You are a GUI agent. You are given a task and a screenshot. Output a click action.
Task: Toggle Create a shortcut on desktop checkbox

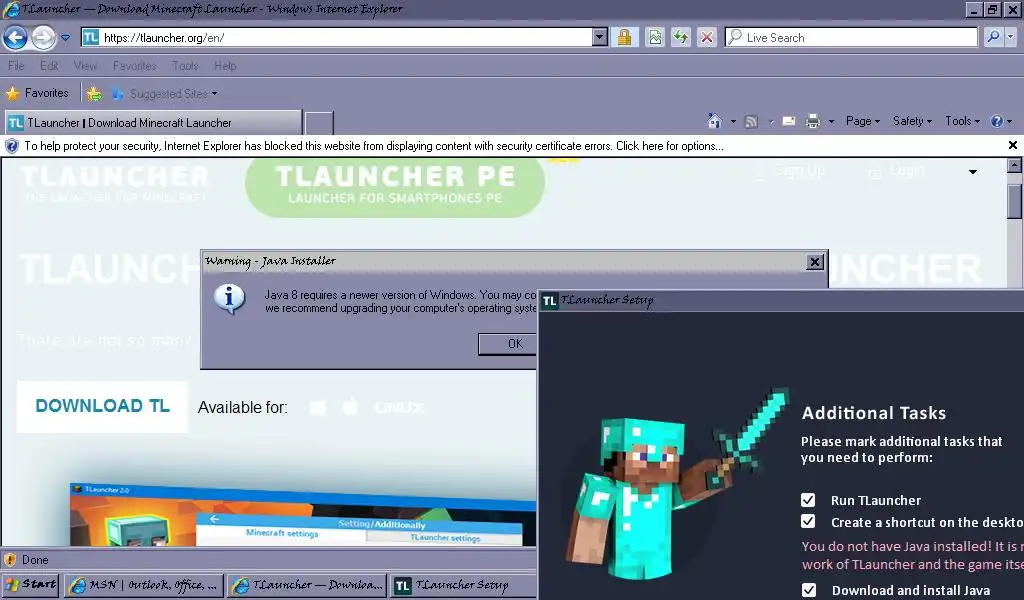[808, 521]
